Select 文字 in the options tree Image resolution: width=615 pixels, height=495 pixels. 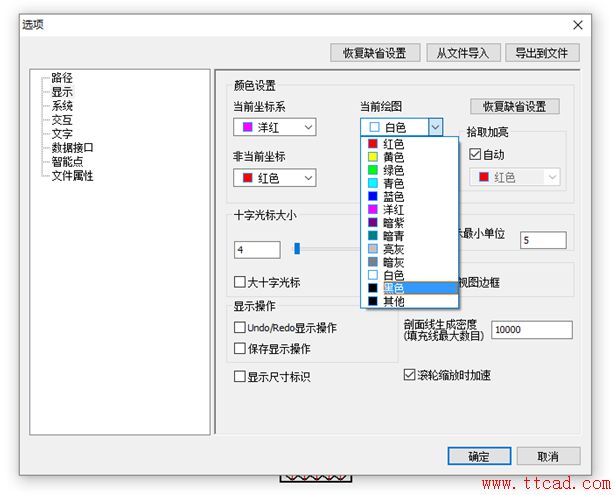[62, 134]
